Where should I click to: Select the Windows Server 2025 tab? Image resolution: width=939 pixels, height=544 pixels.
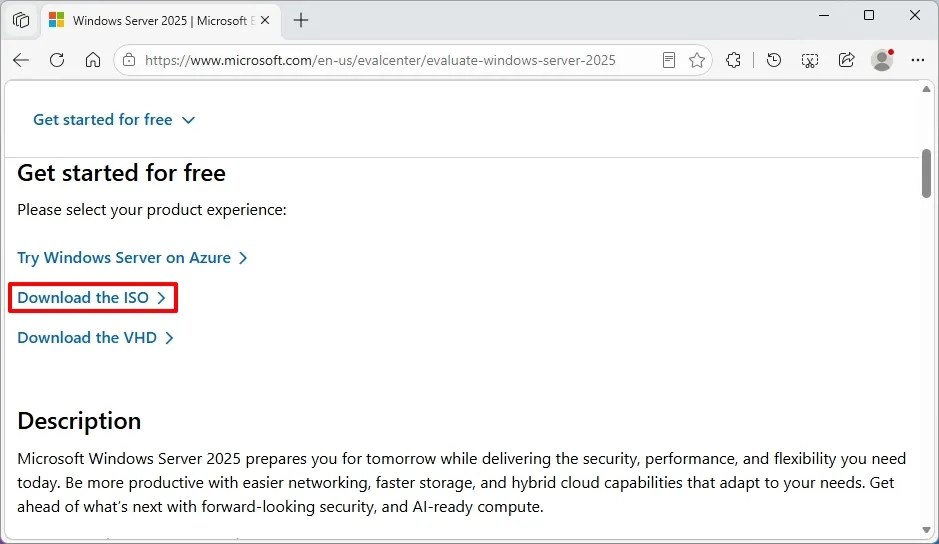(x=159, y=20)
